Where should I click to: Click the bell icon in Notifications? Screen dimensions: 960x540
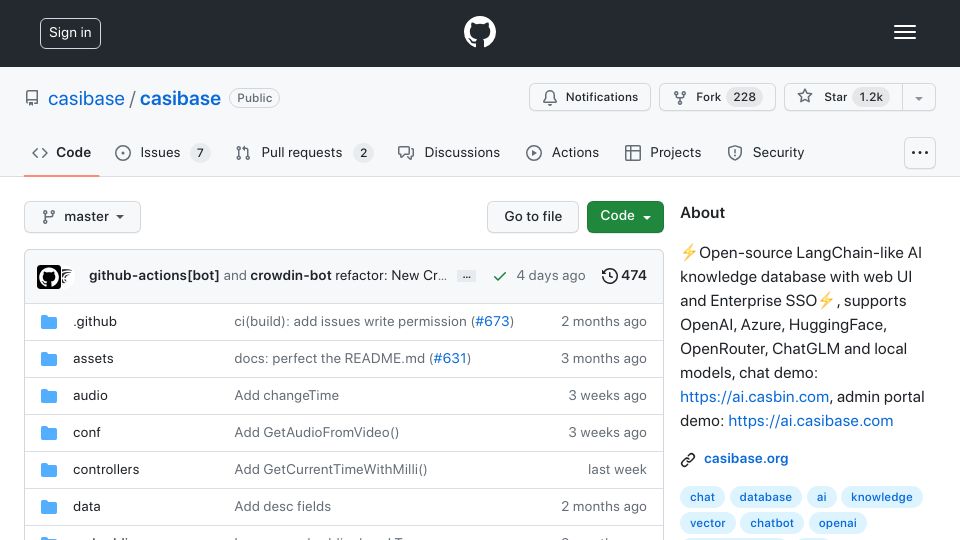pos(550,97)
